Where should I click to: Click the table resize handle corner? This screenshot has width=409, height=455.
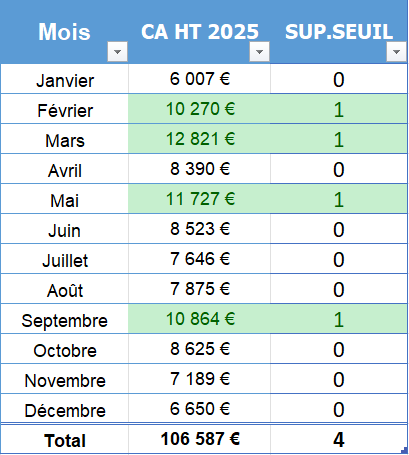coord(405,451)
